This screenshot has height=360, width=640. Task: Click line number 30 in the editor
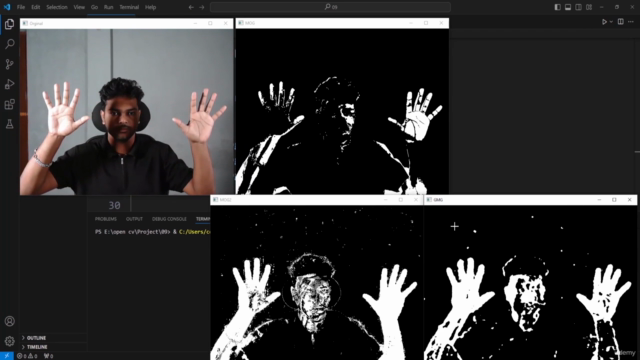[x=114, y=205]
